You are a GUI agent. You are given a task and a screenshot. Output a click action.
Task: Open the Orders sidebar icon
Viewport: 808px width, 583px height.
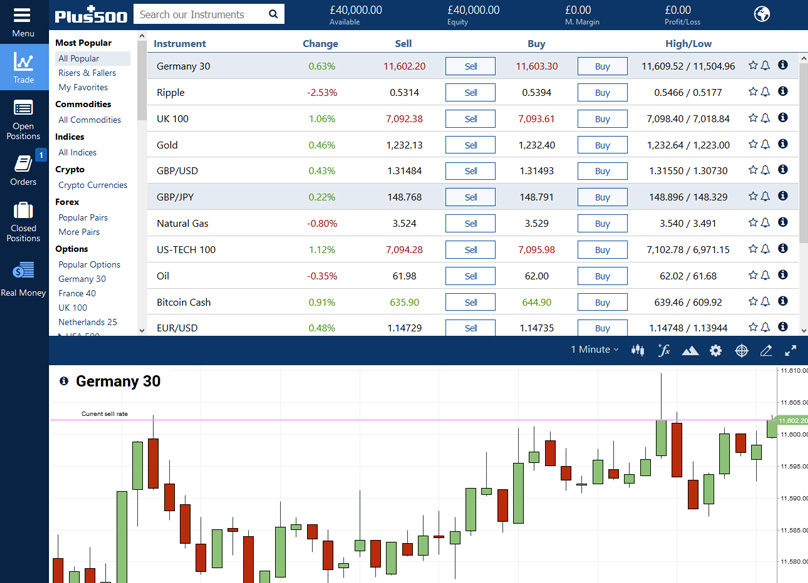(x=23, y=164)
